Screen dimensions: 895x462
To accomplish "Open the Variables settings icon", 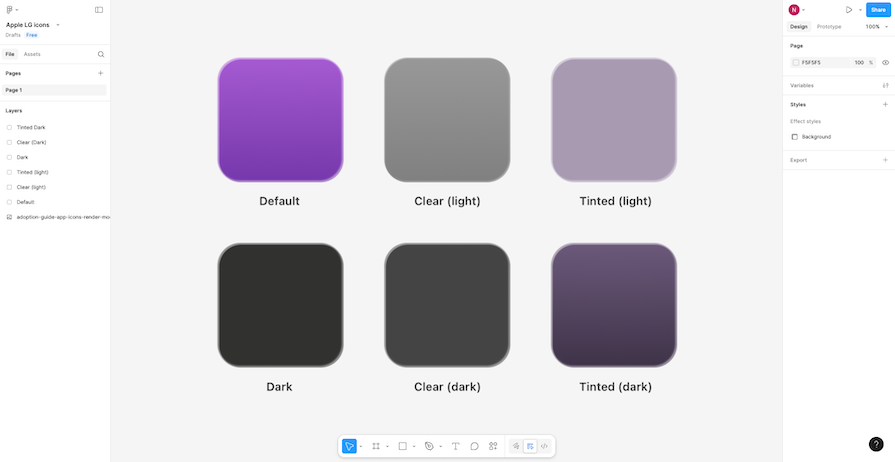I will coord(885,85).
